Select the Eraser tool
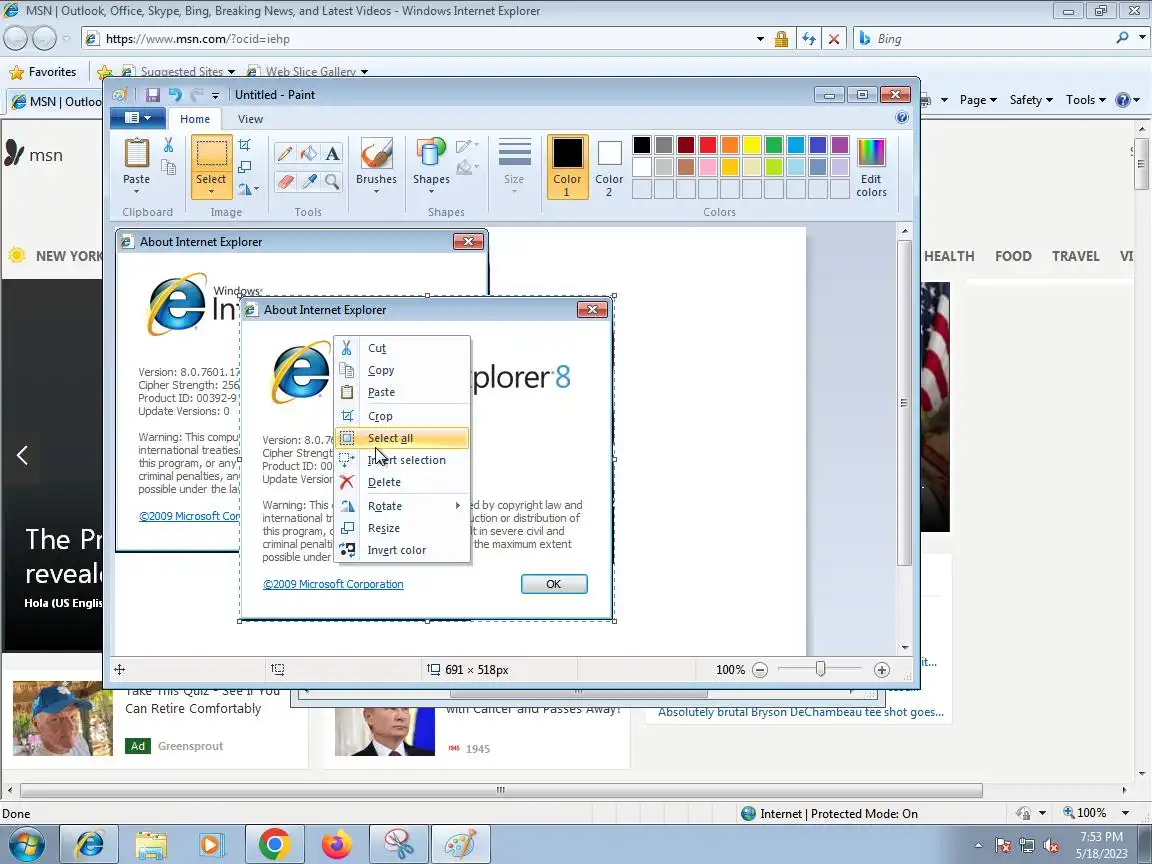The image size is (1152, 864). pos(285,181)
